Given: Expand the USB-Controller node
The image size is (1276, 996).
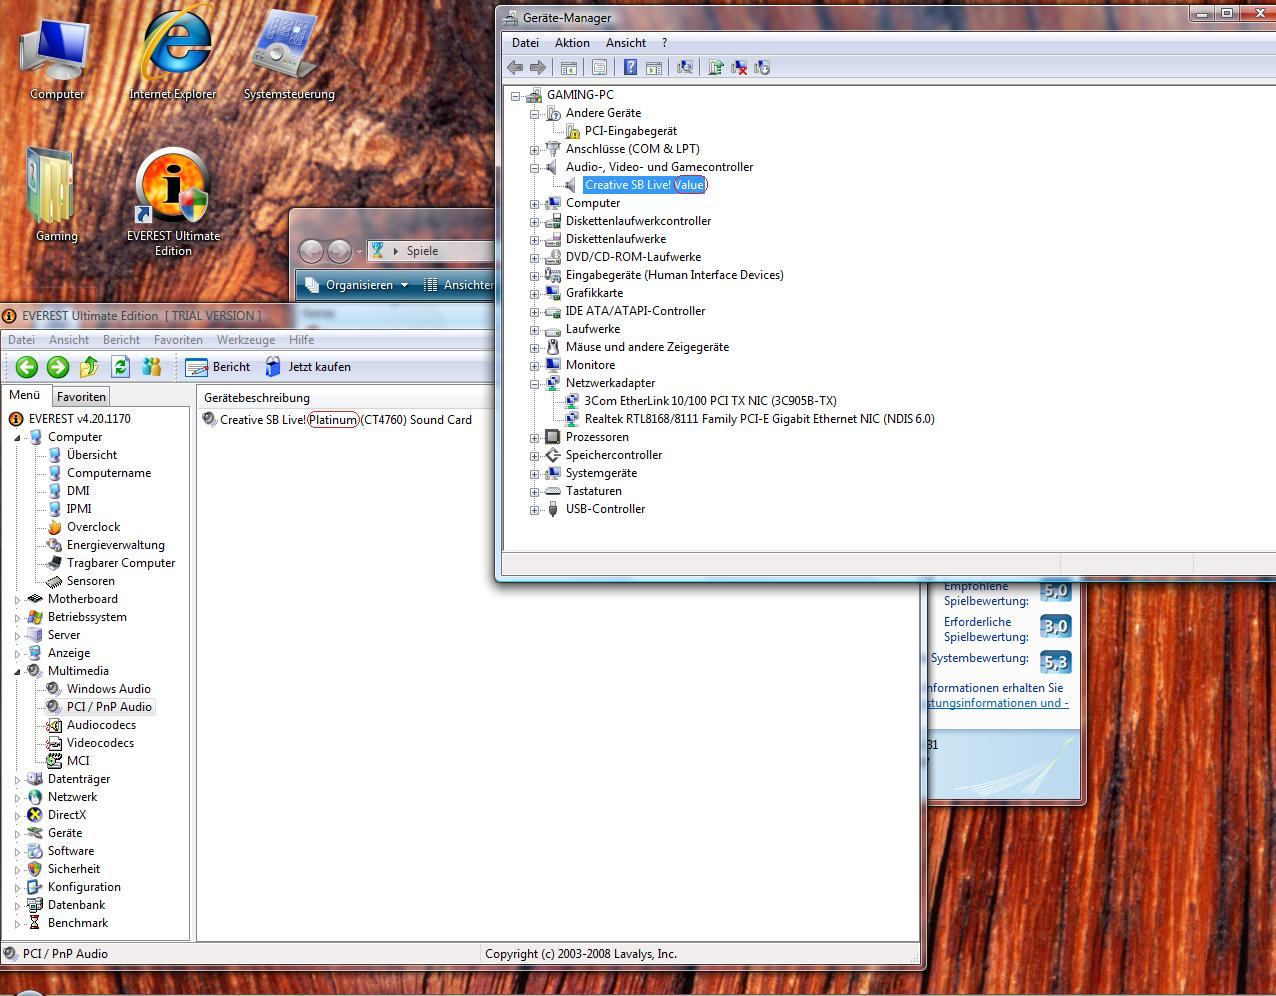Looking at the screenshot, I should [x=534, y=509].
